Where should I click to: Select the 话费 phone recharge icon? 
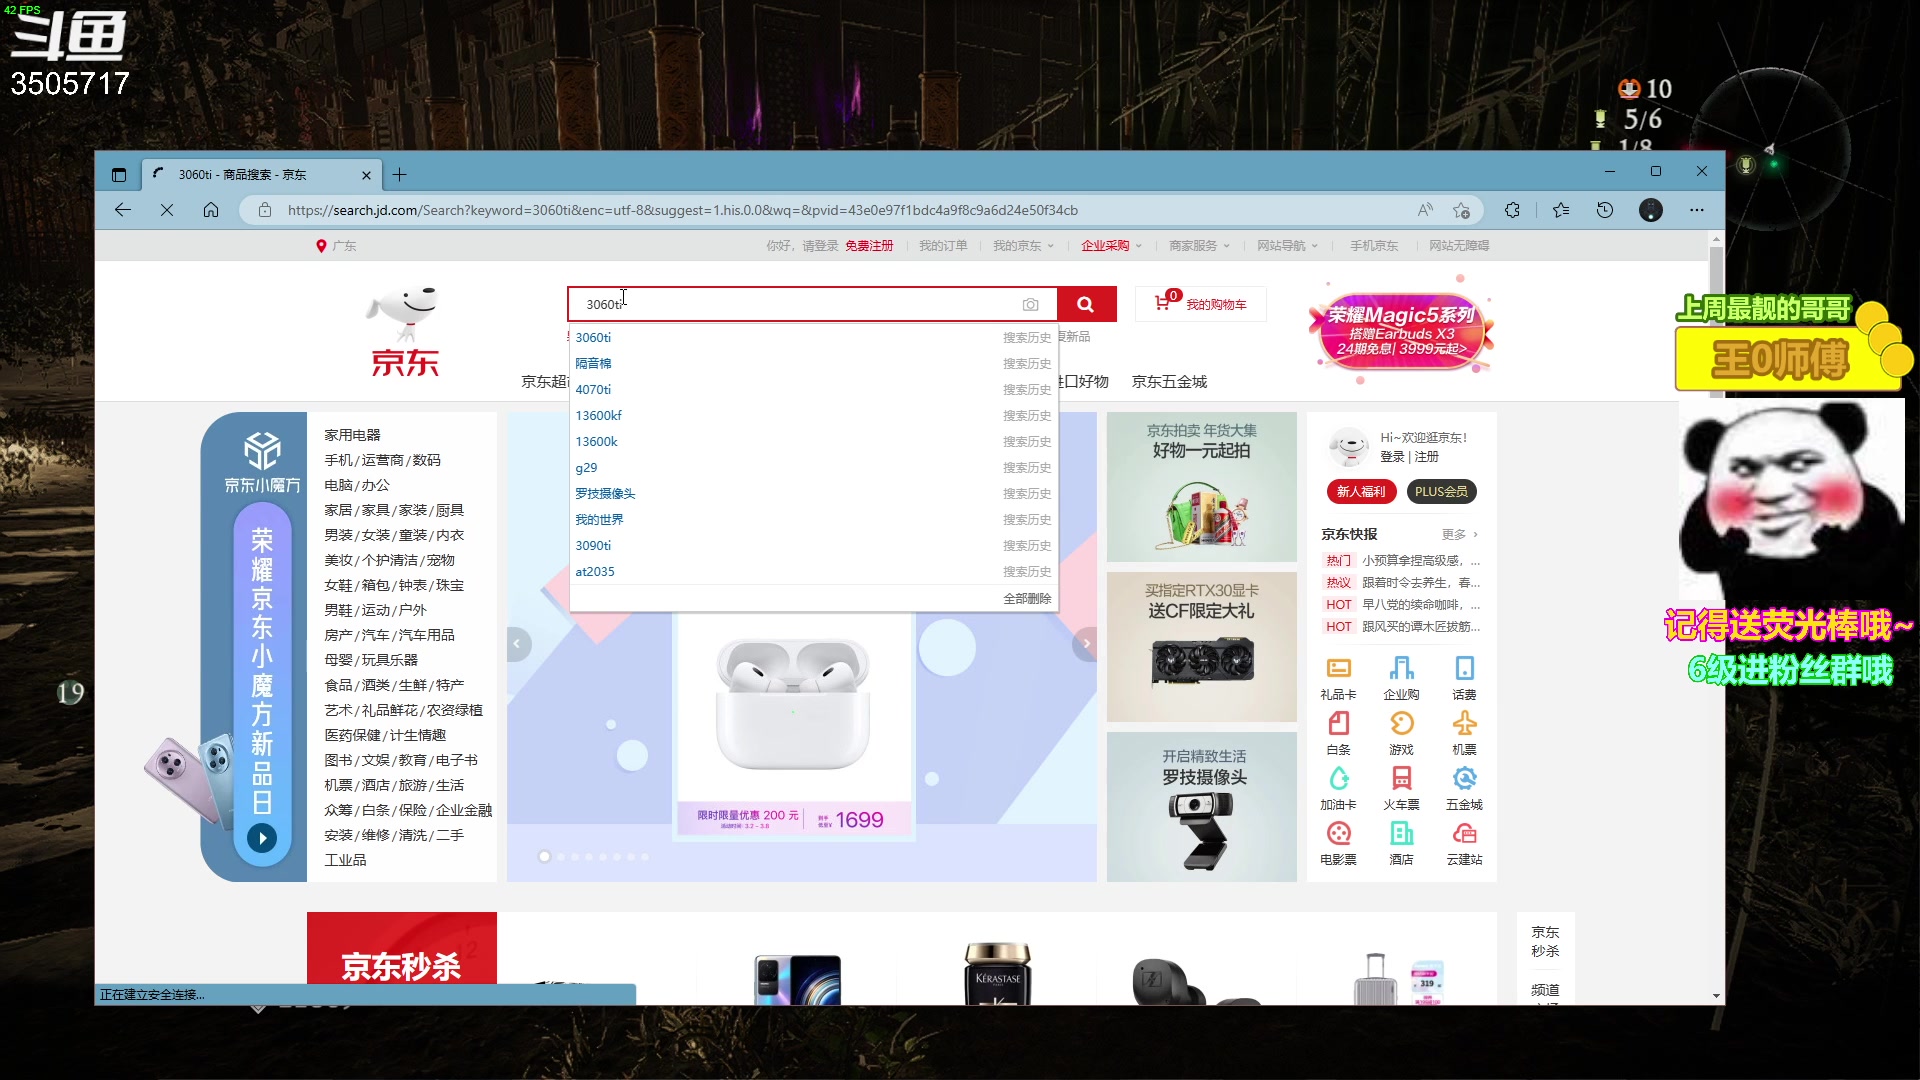[x=1465, y=670]
